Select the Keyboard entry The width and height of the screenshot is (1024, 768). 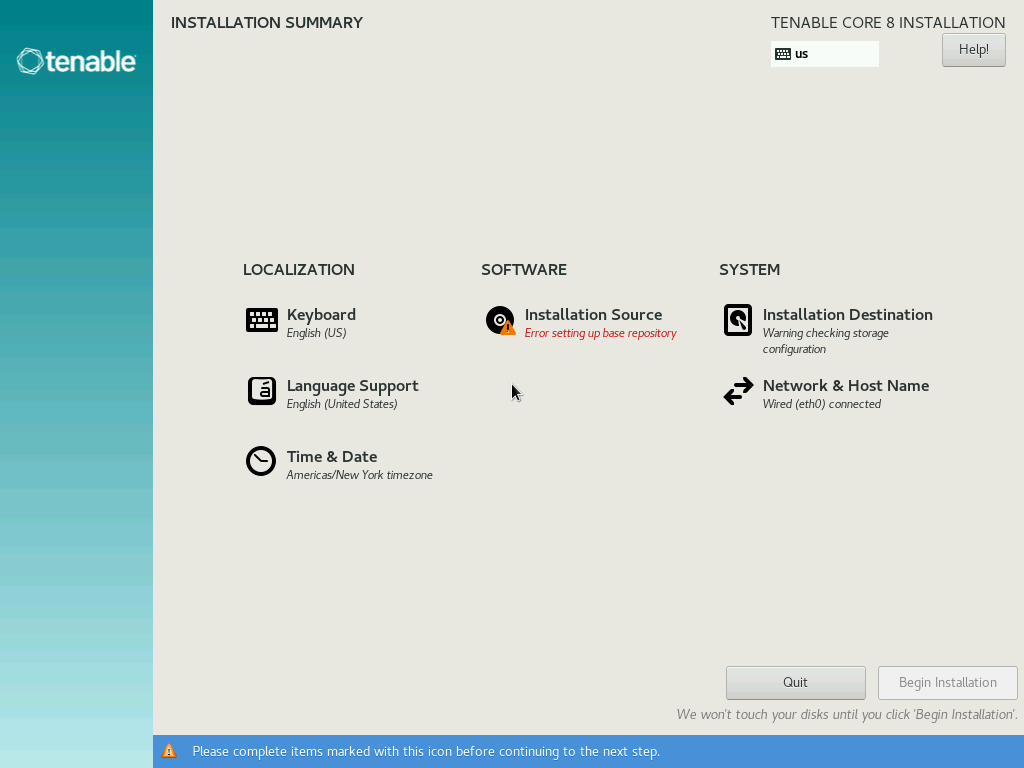[x=321, y=314]
